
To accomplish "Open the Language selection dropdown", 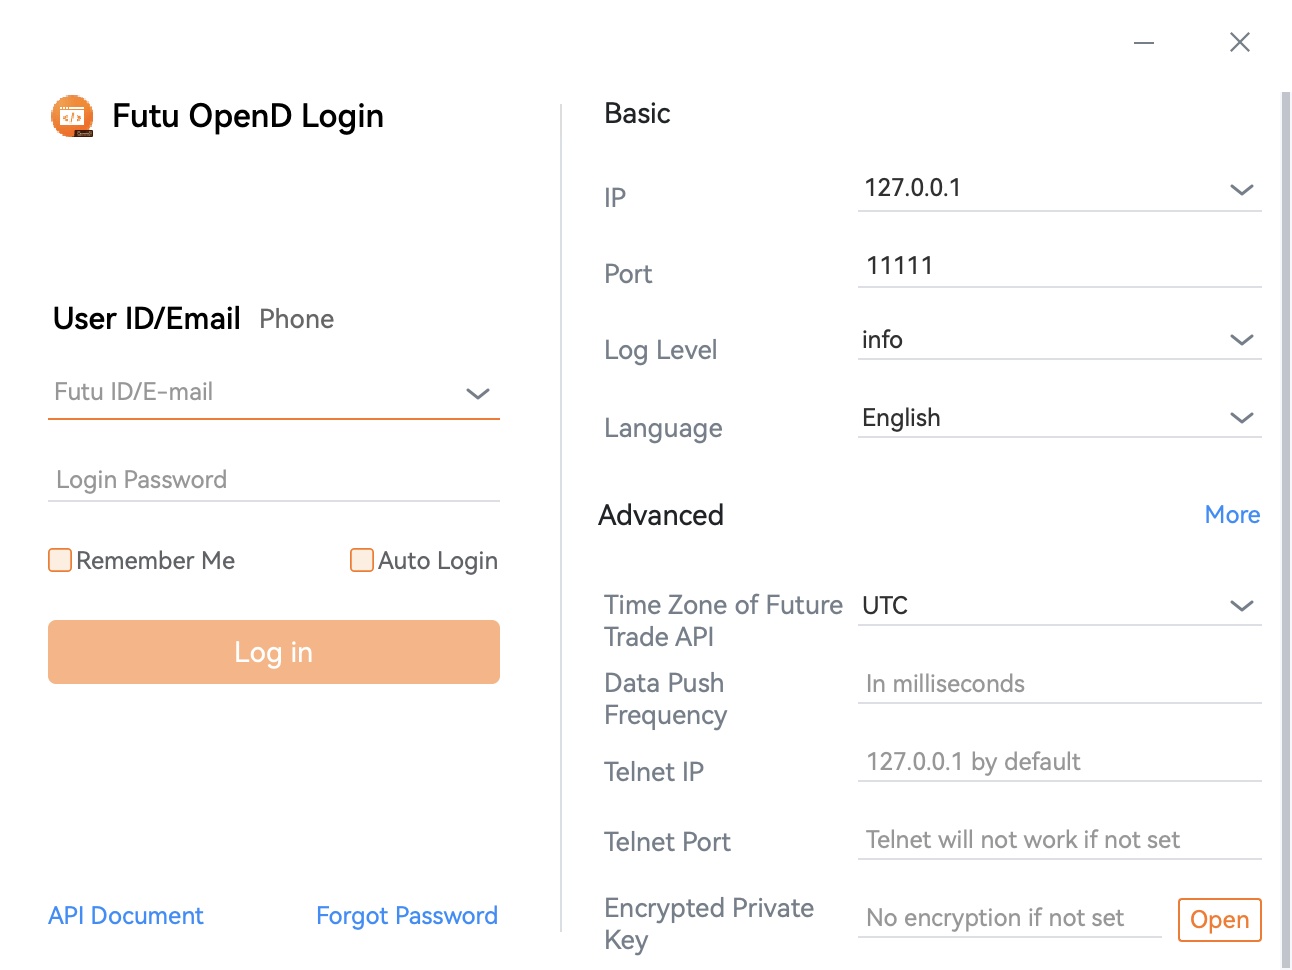I will click(1241, 418).
